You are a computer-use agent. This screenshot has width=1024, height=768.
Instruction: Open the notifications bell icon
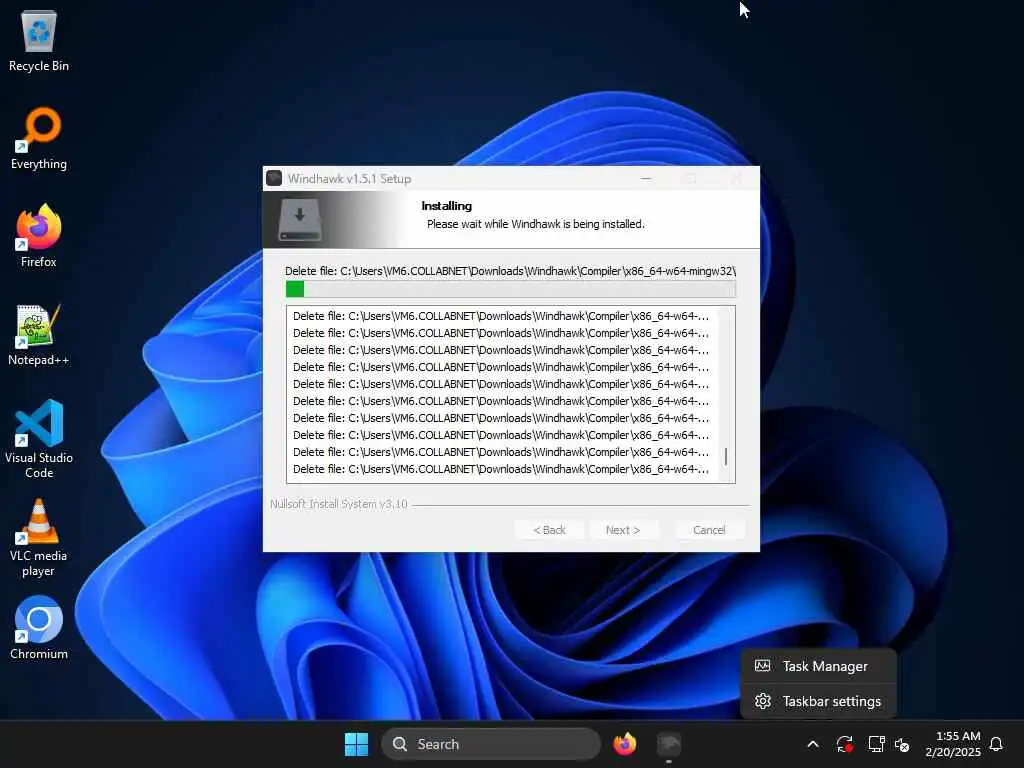point(996,744)
